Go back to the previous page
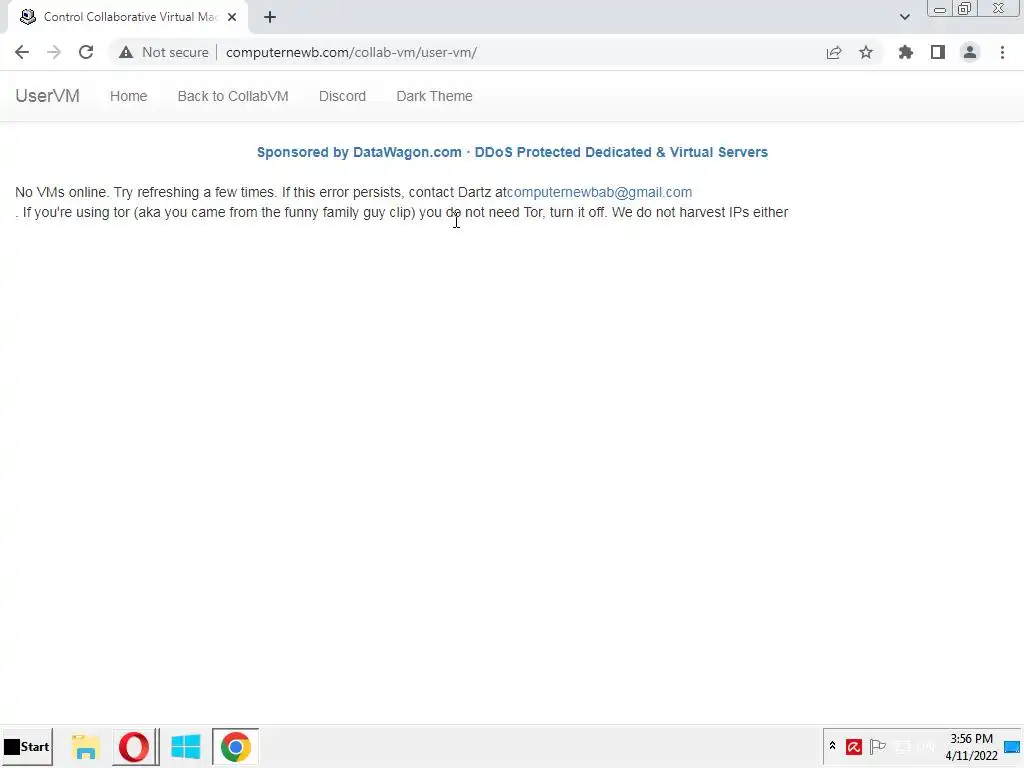The width and height of the screenshot is (1024, 768). pos(22,52)
